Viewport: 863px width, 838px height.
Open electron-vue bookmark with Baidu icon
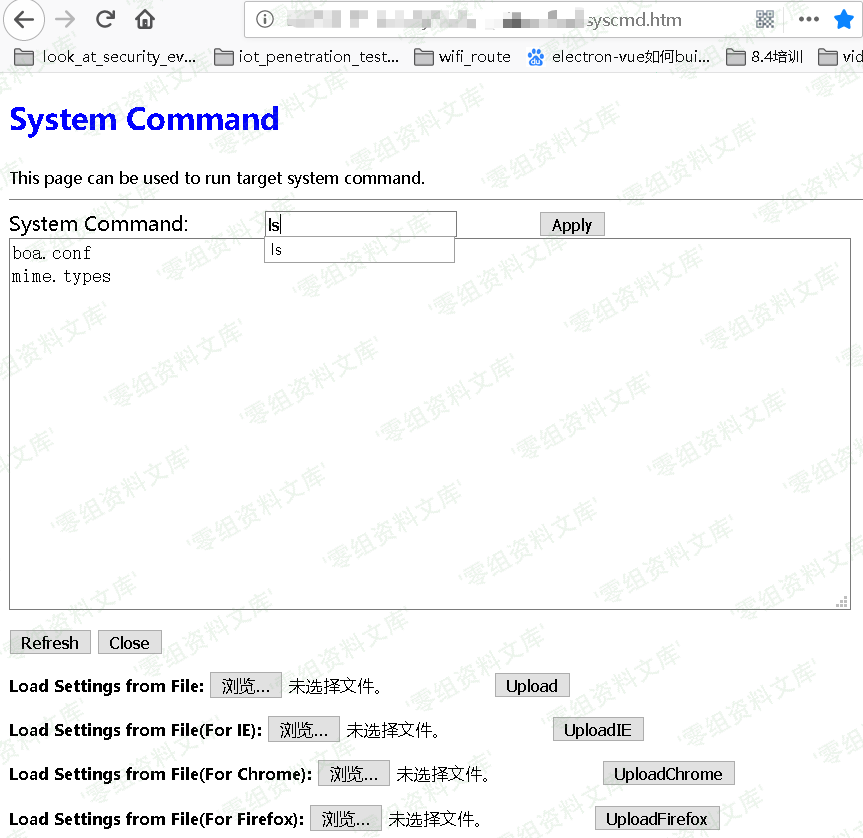tap(619, 57)
